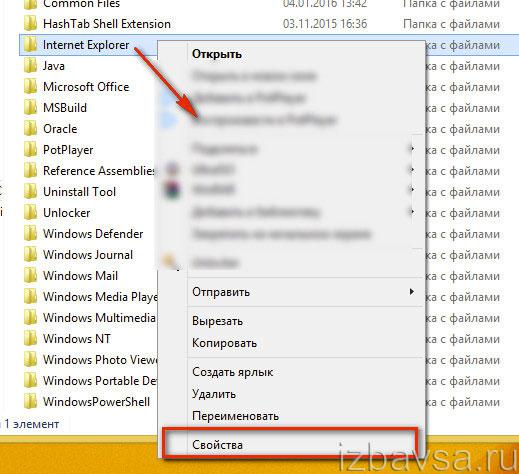Click the Unlocker folder icon
The height and width of the screenshot is (474, 519).
(x=30, y=213)
